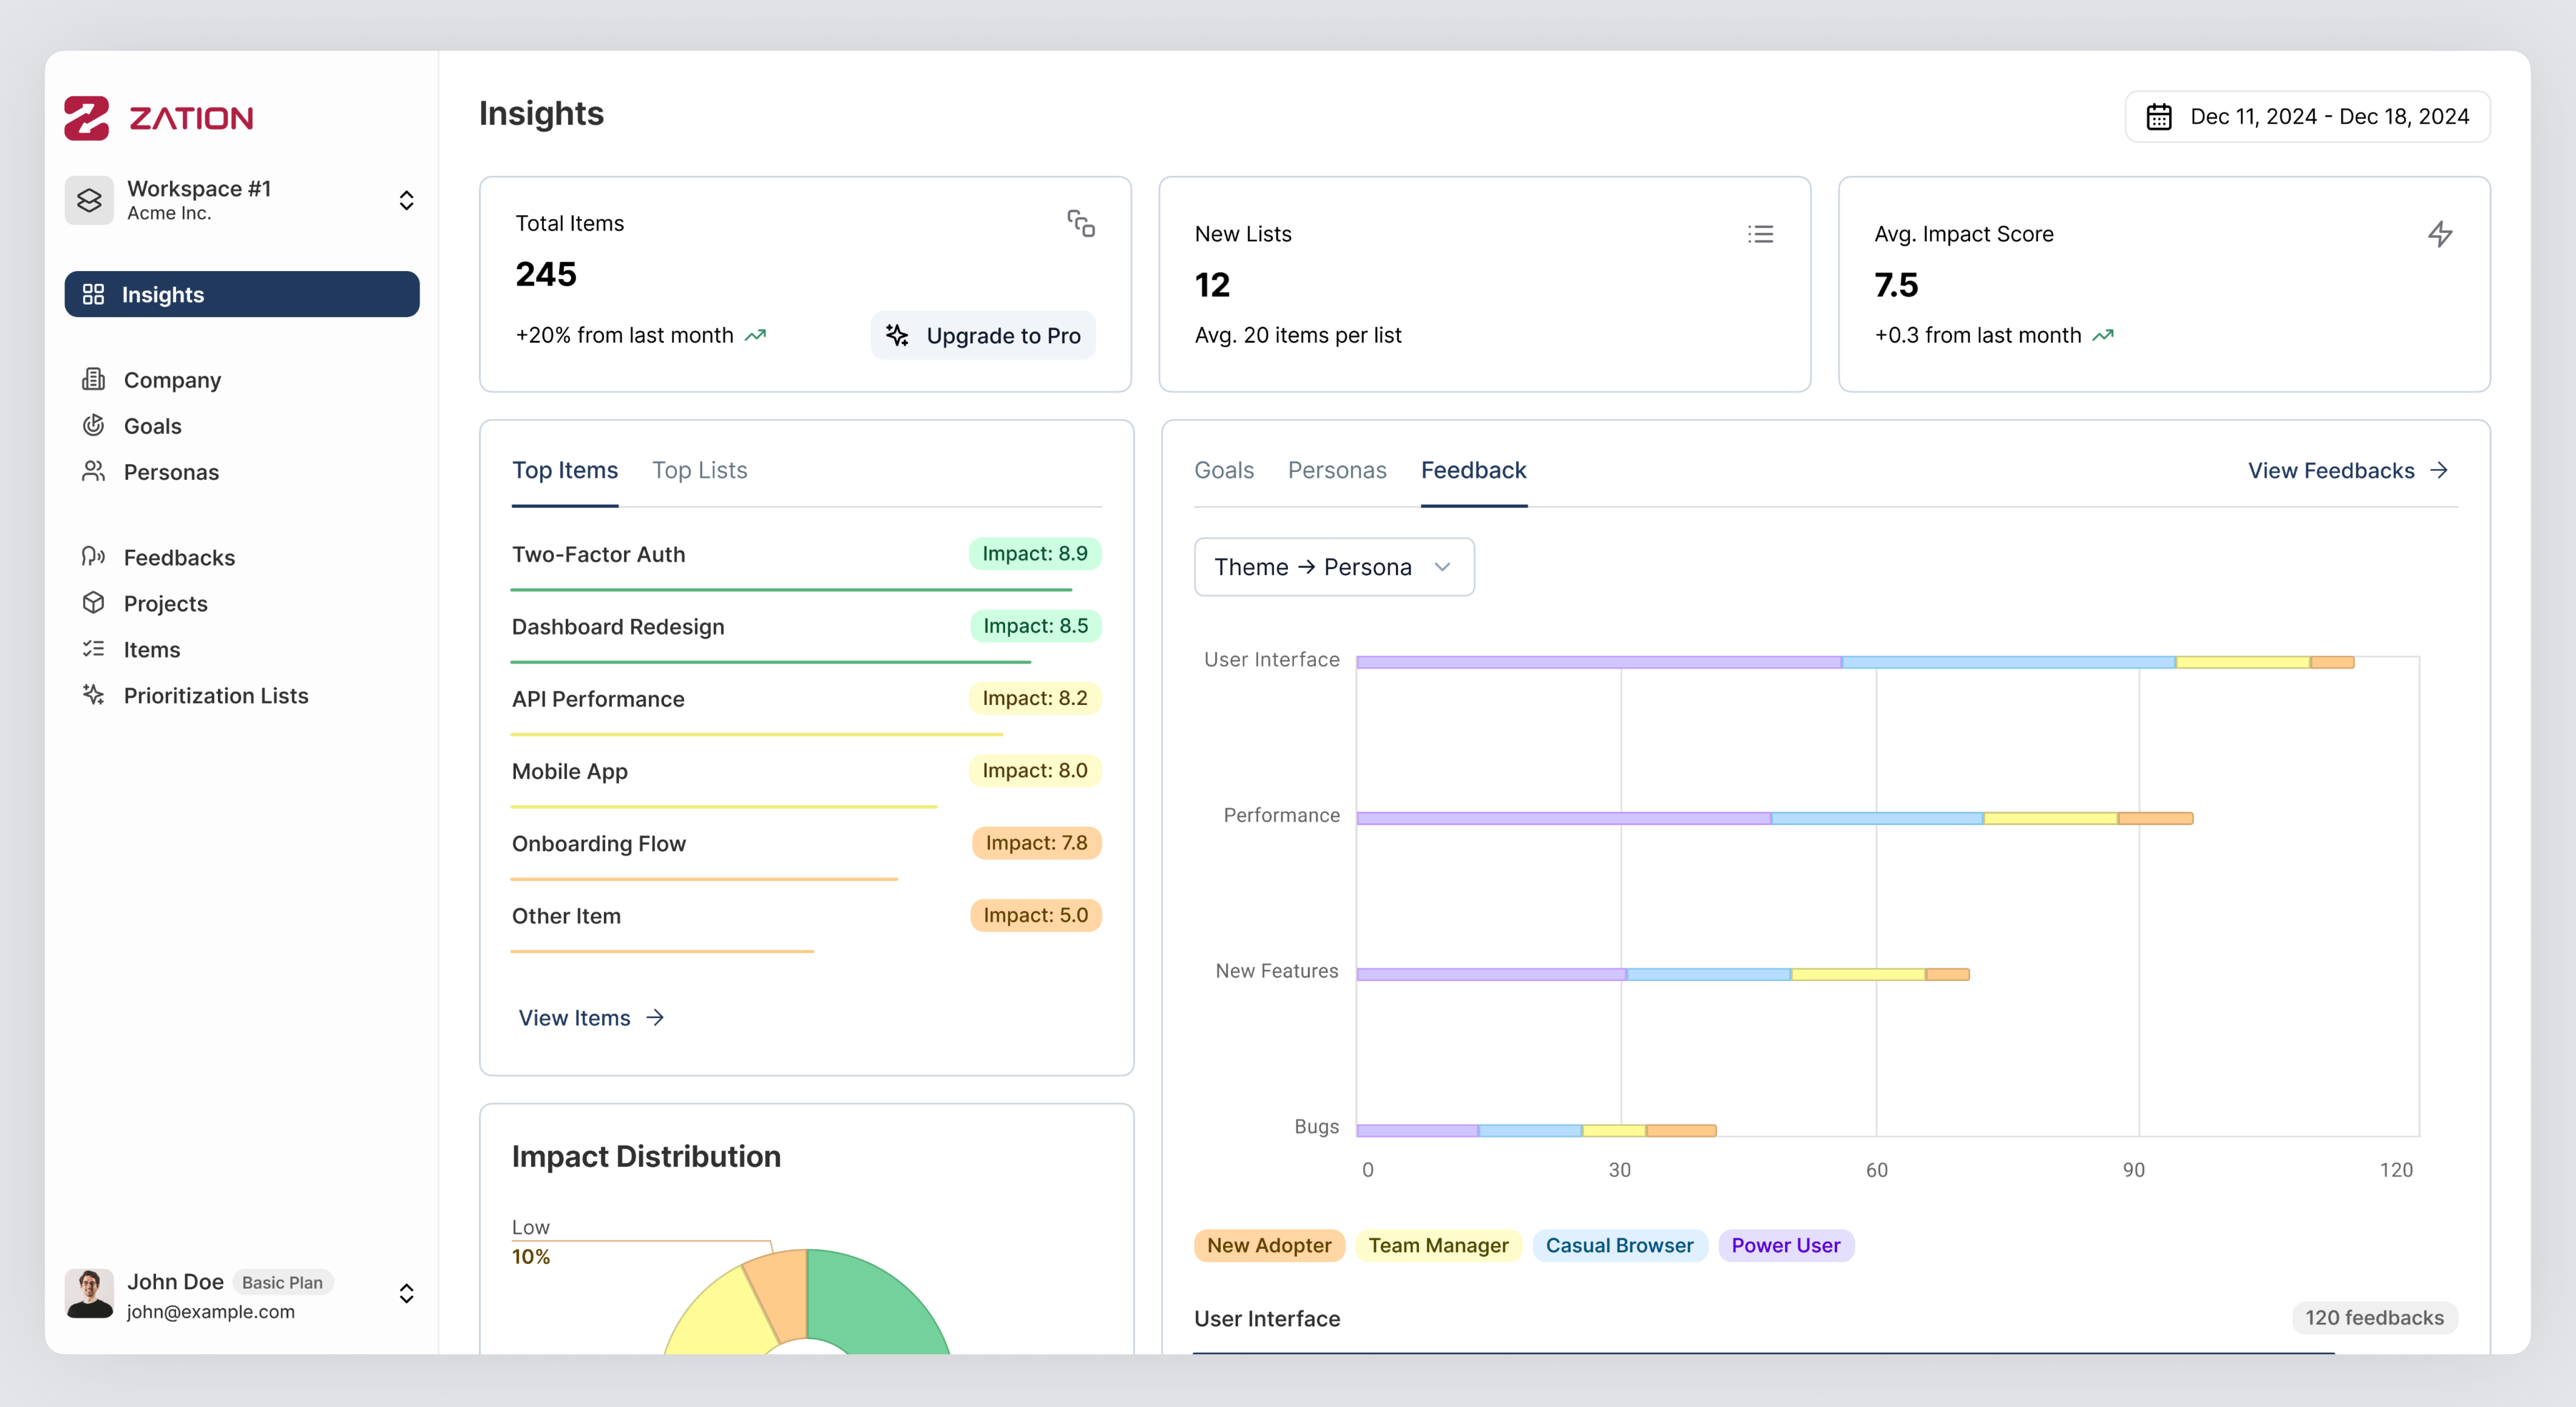Switch to the Top Lists tab
2576x1407 pixels.
pyautogui.click(x=699, y=470)
